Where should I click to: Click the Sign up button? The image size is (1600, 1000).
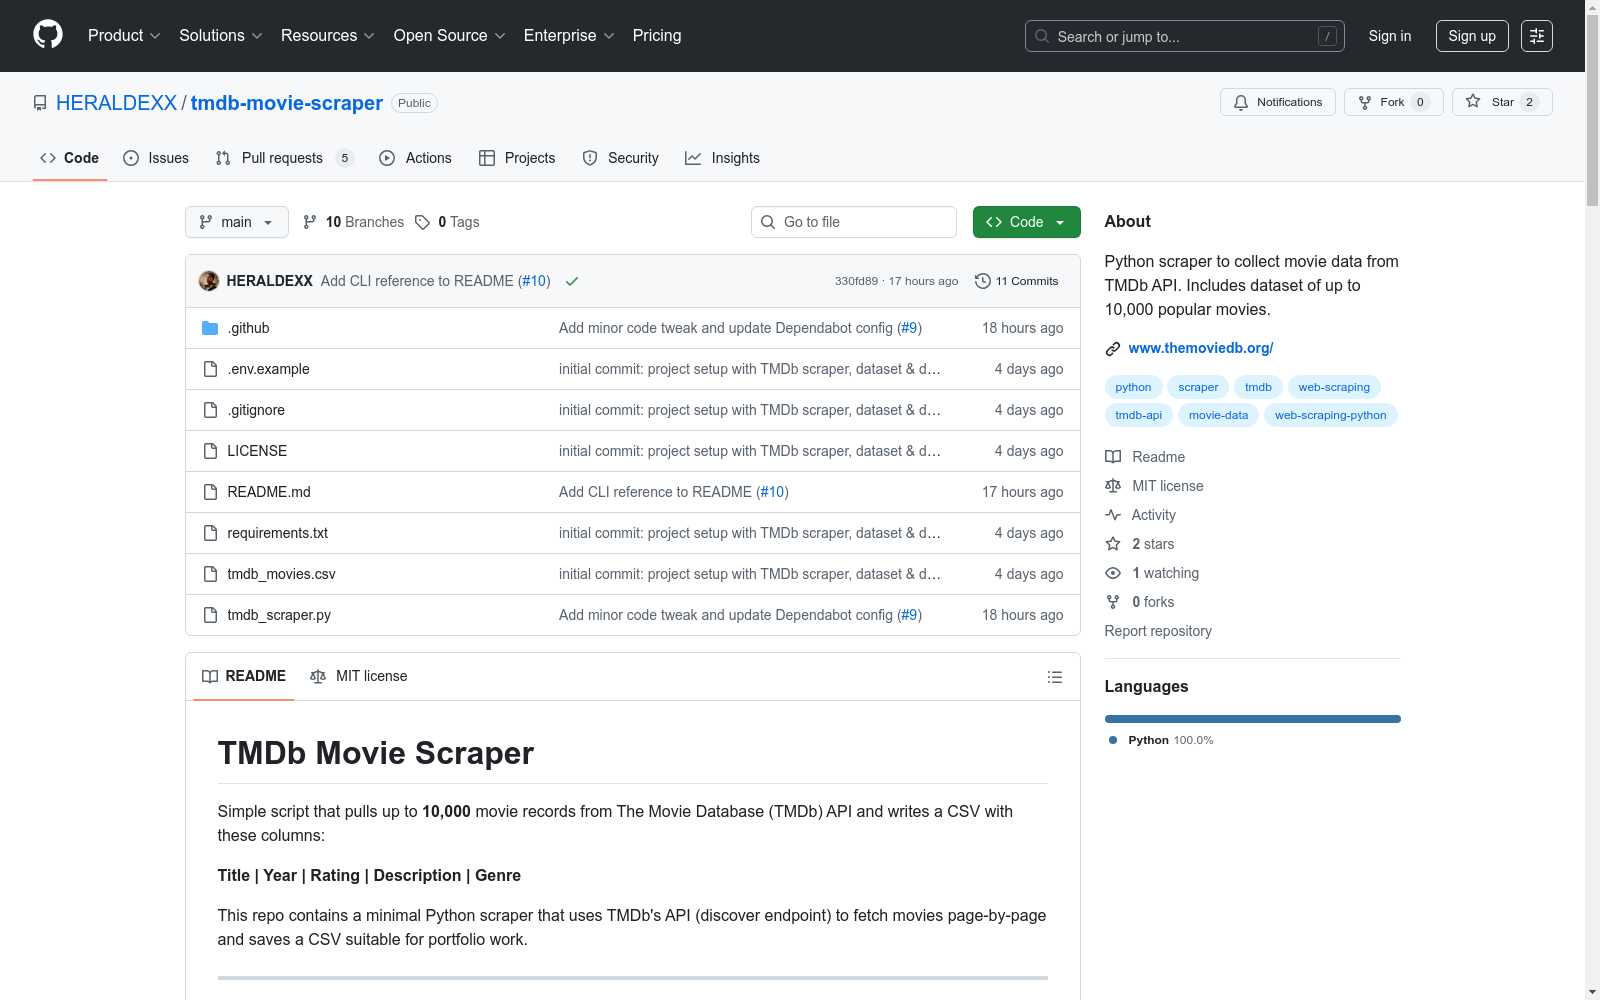tap(1472, 36)
